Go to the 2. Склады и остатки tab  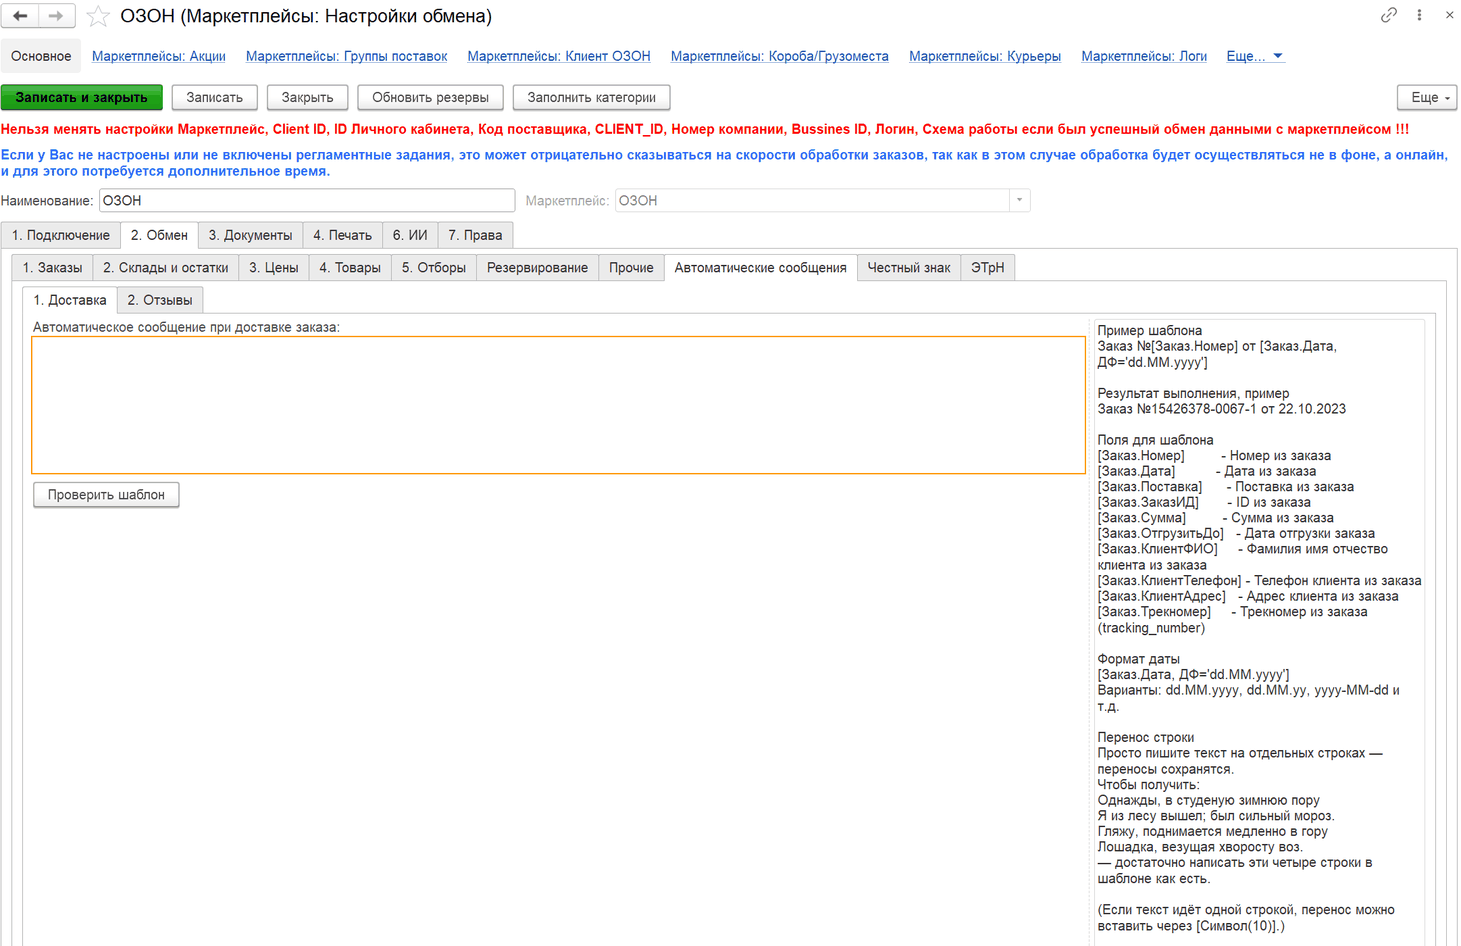pos(166,267)
